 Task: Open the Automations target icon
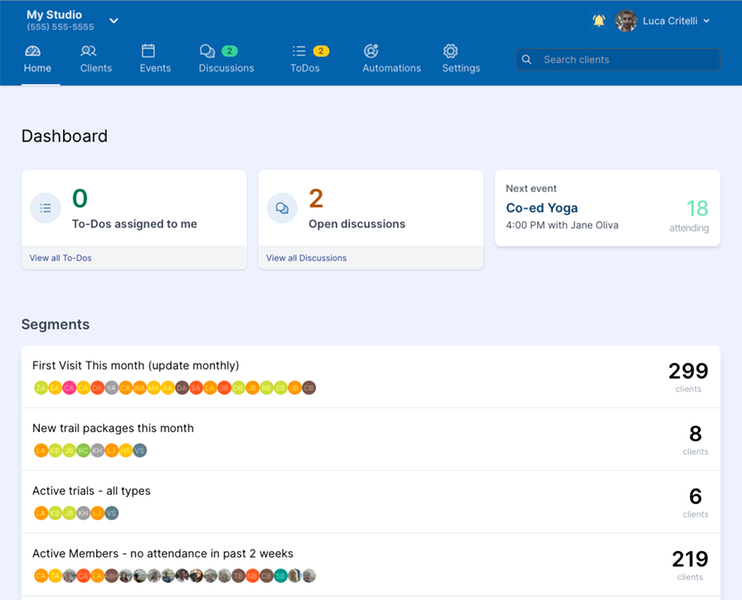[x=371, y=51]
